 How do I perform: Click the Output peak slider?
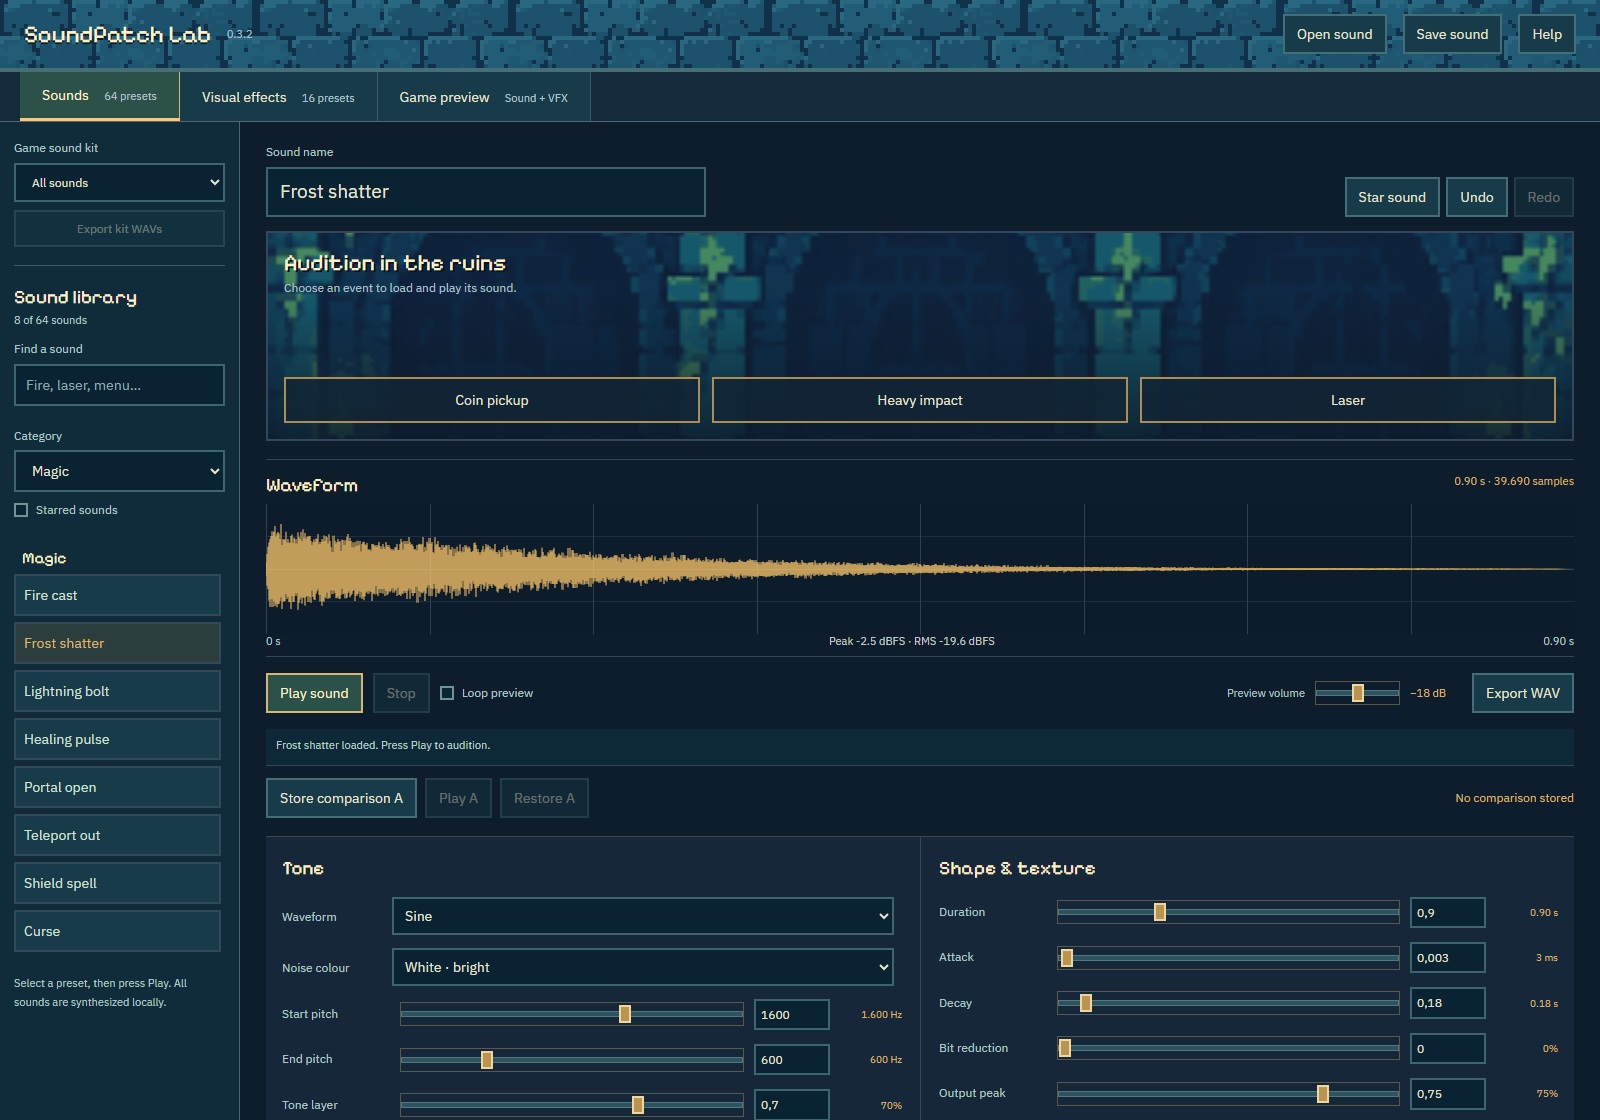tap(1228, 1094)
